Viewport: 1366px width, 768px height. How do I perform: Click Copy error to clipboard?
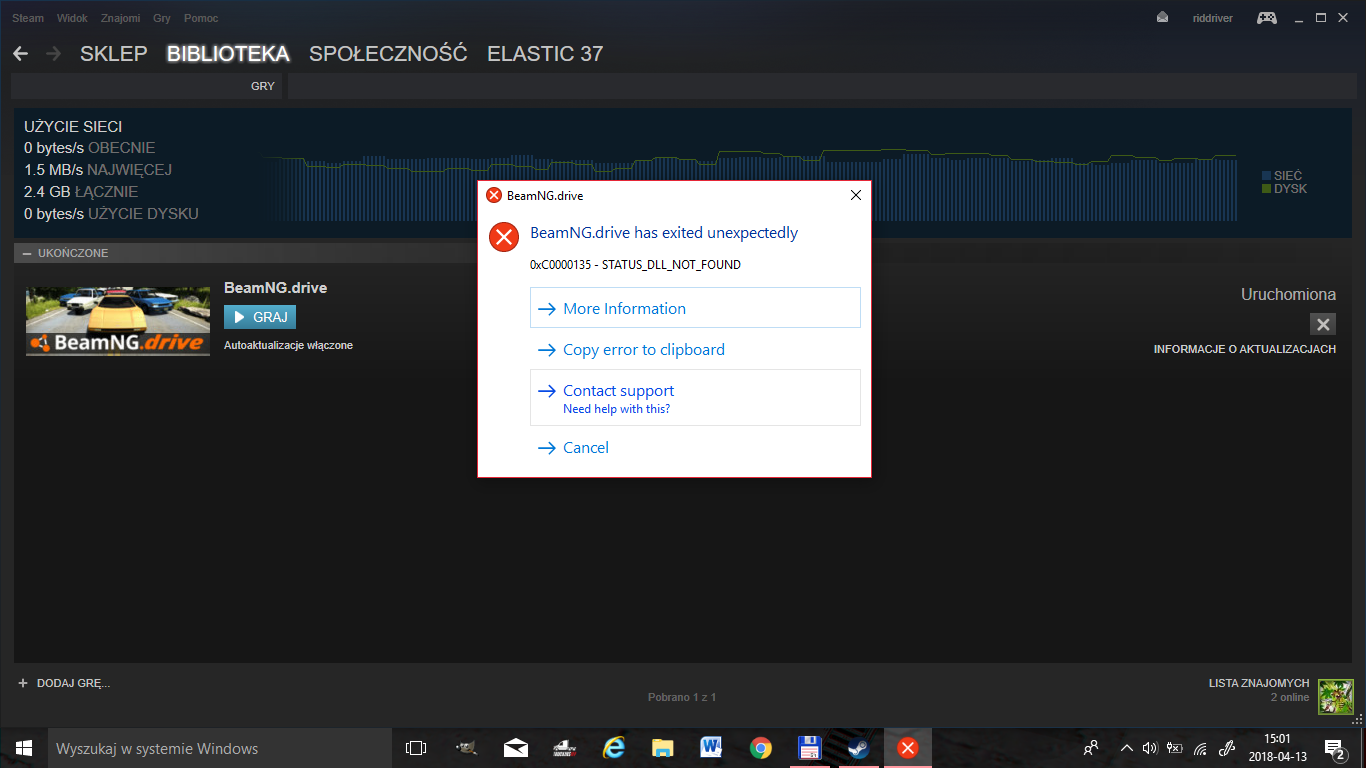[x=695, y=350]
